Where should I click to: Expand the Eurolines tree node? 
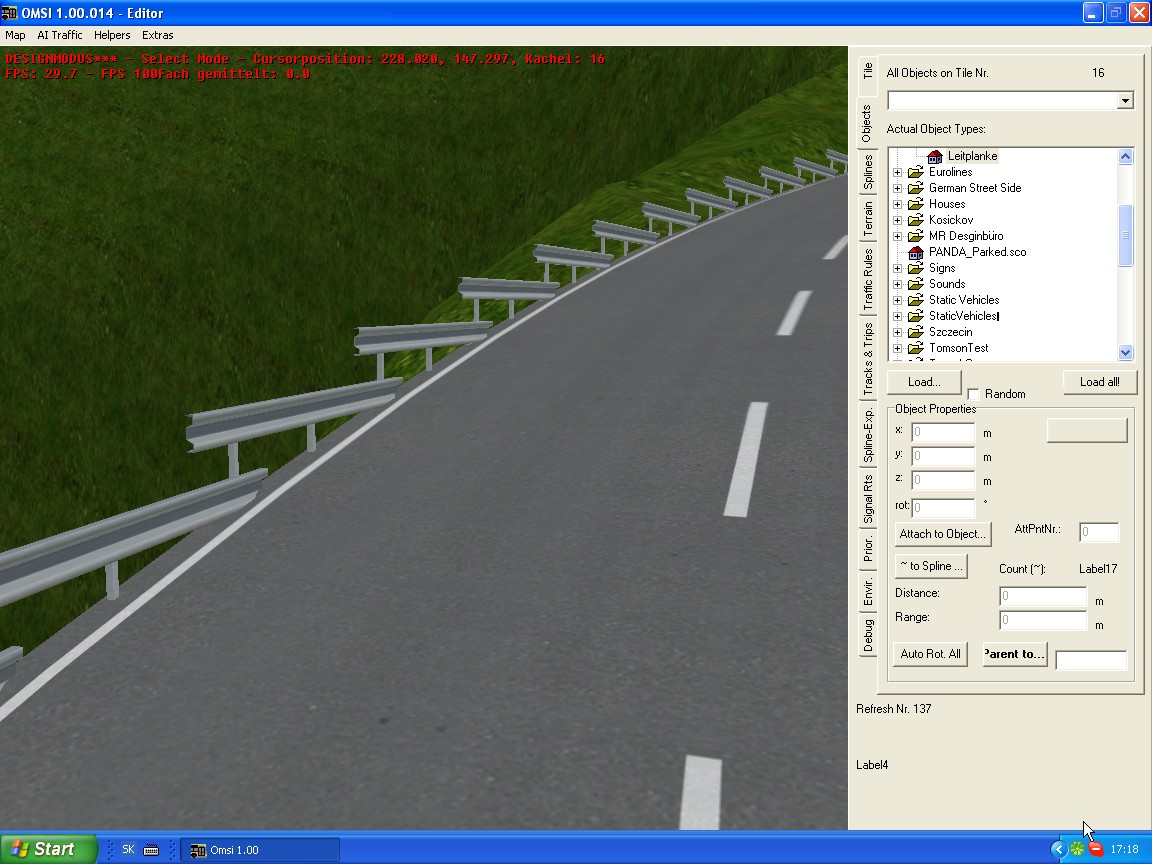pyautogui.click(x=897, y=172)
